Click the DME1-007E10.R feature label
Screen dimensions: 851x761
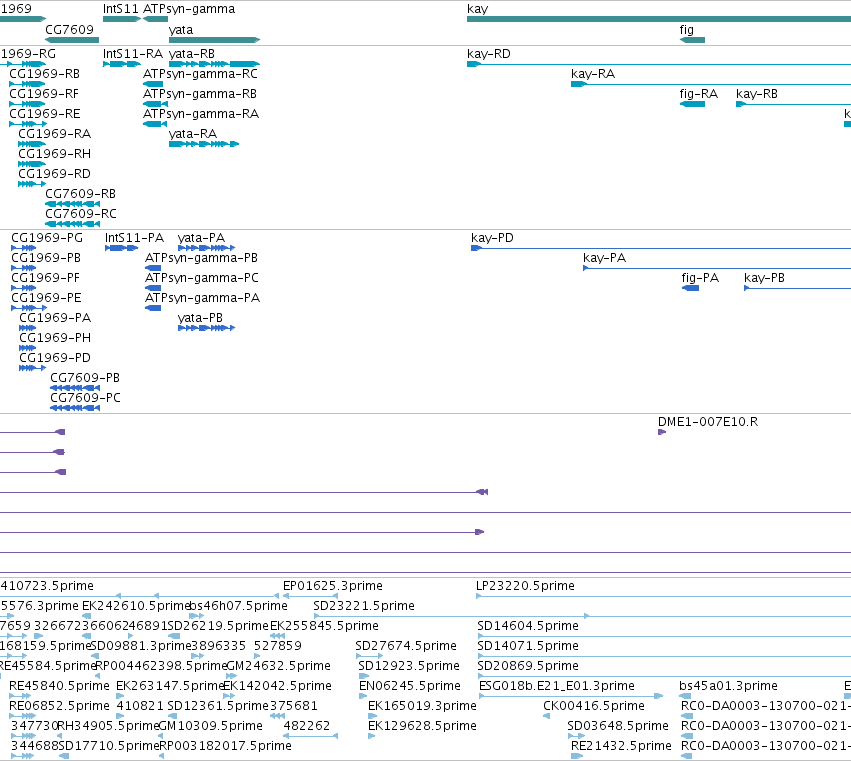click(x=708, y=422)
